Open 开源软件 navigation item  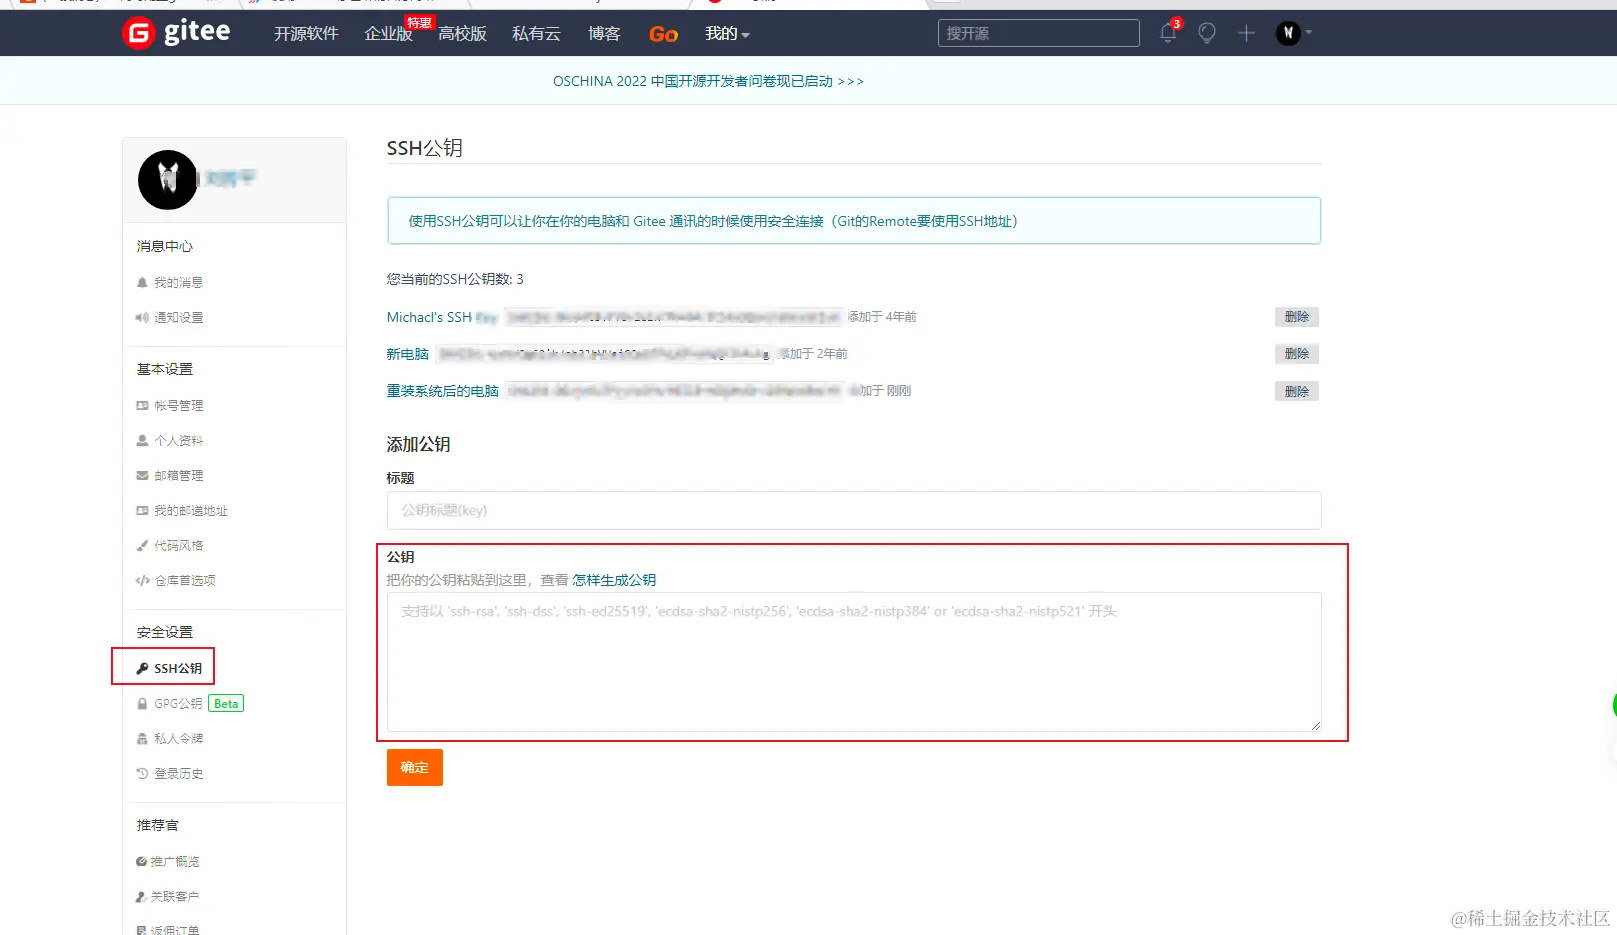(306, 34)
